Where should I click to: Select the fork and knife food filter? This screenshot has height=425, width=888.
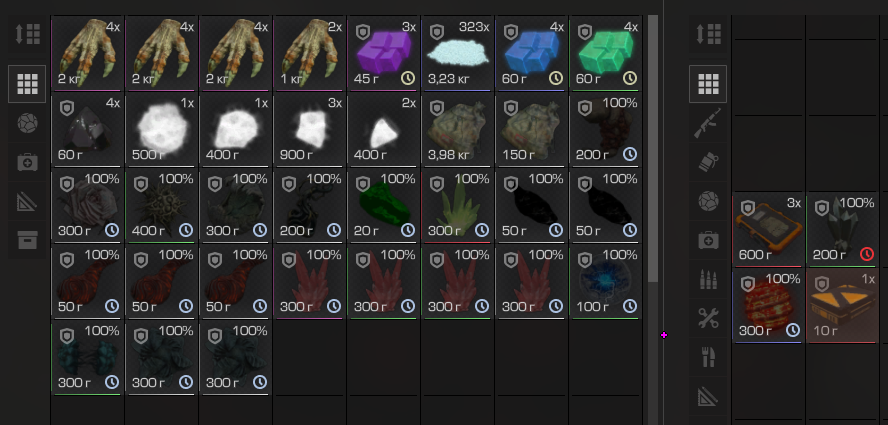coord(708,357)
